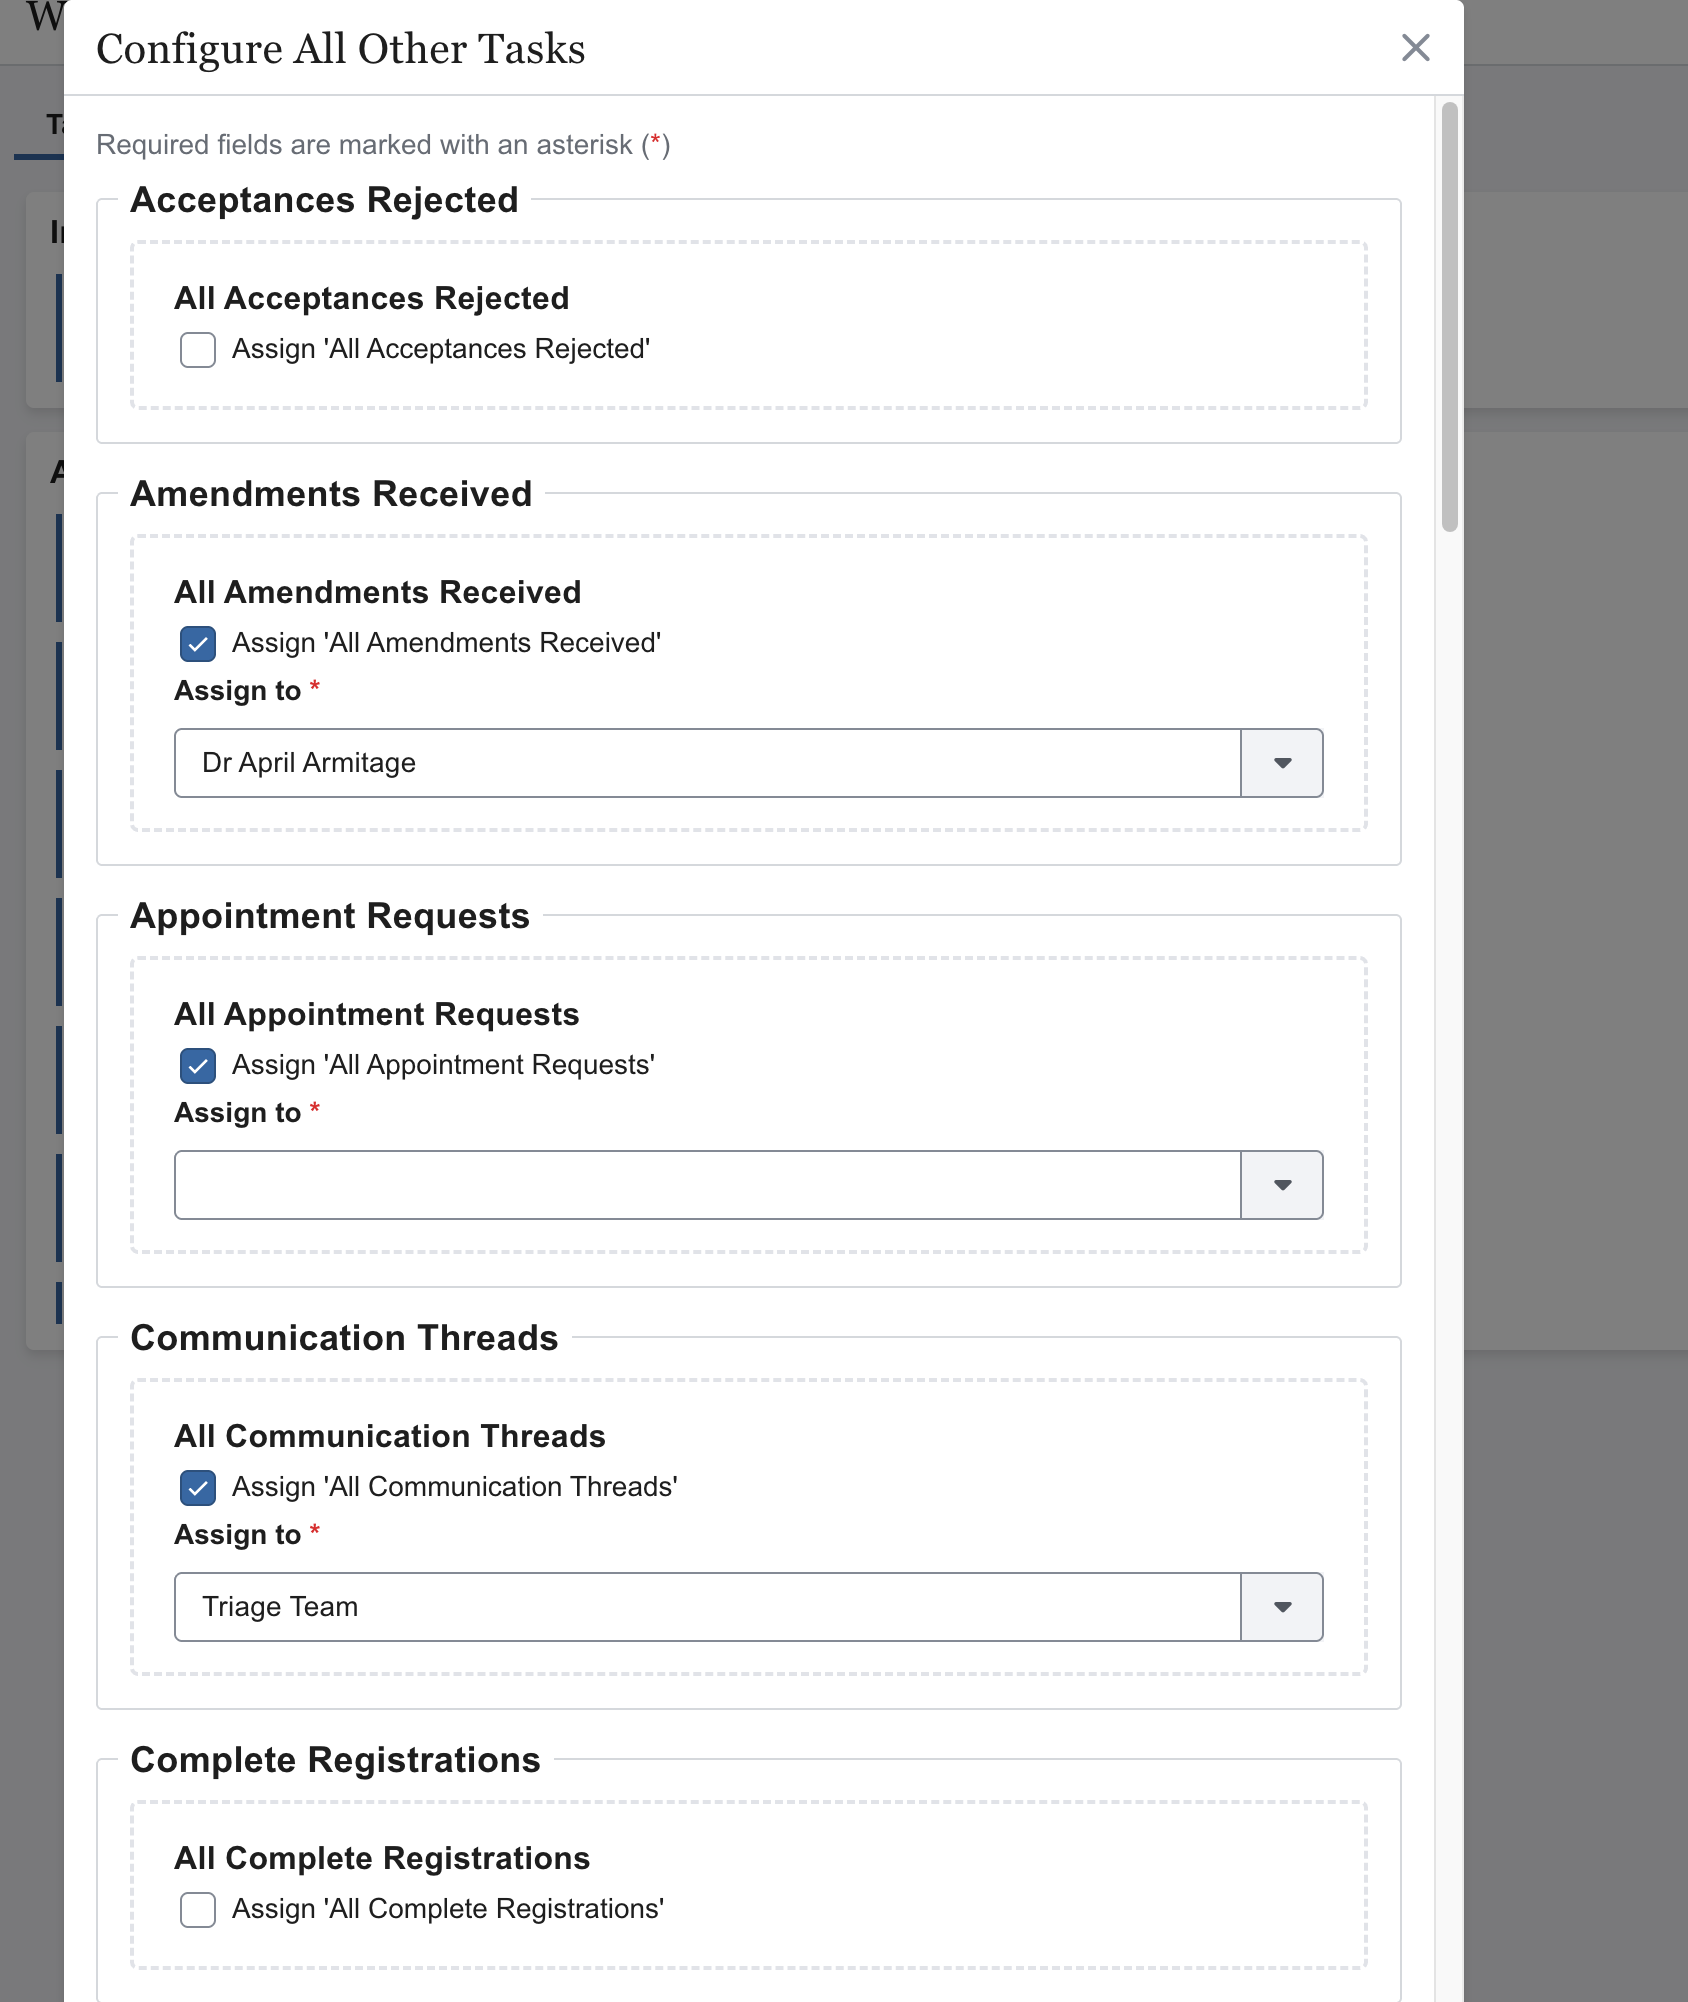Screen dimensions: 1688x2002
Task: Click the "Assign 'All Acceptances Rejected'" label text
Action: point(441,349)
